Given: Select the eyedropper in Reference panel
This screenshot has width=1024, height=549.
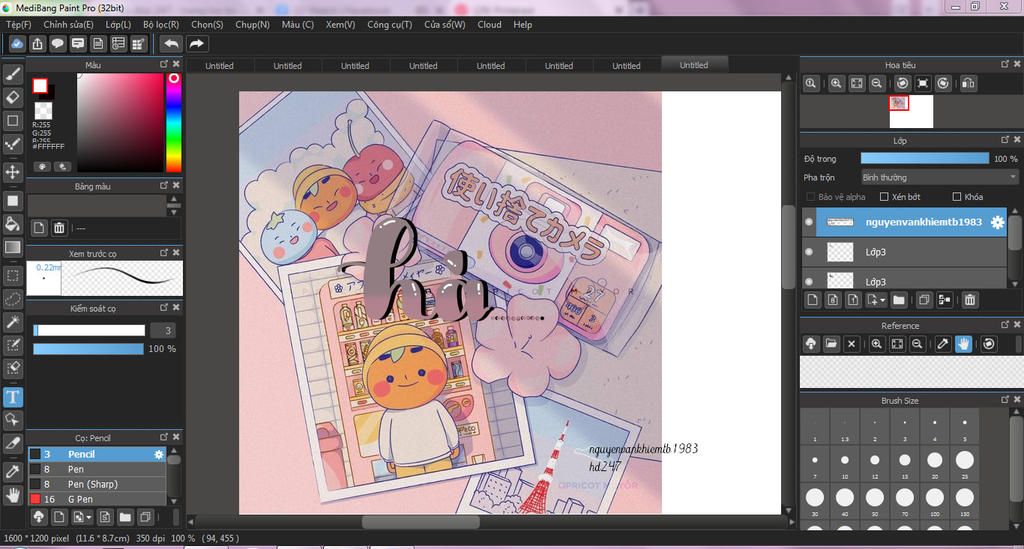Looking at the screenshot, I should point(942,343).
